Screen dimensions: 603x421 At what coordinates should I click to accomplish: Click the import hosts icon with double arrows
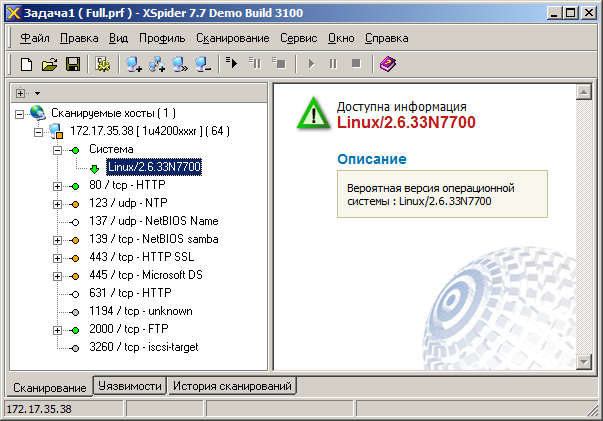point(180,64)
